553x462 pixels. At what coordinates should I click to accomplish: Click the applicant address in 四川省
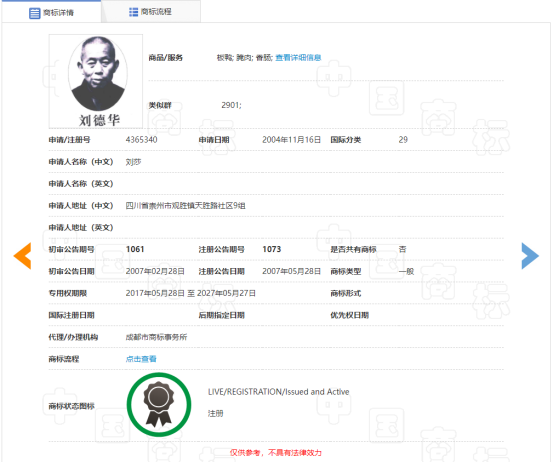point(186,206)
